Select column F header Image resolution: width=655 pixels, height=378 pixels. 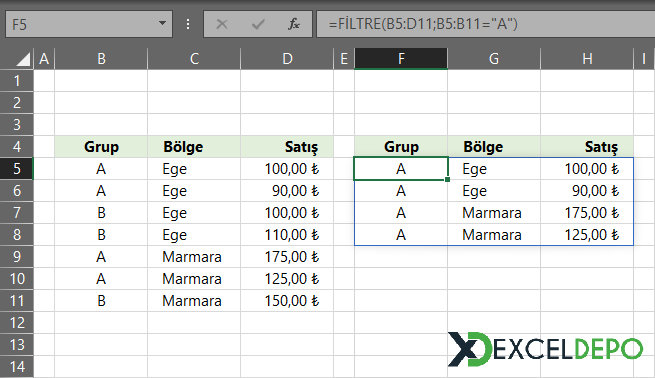[x=401, y=58]
